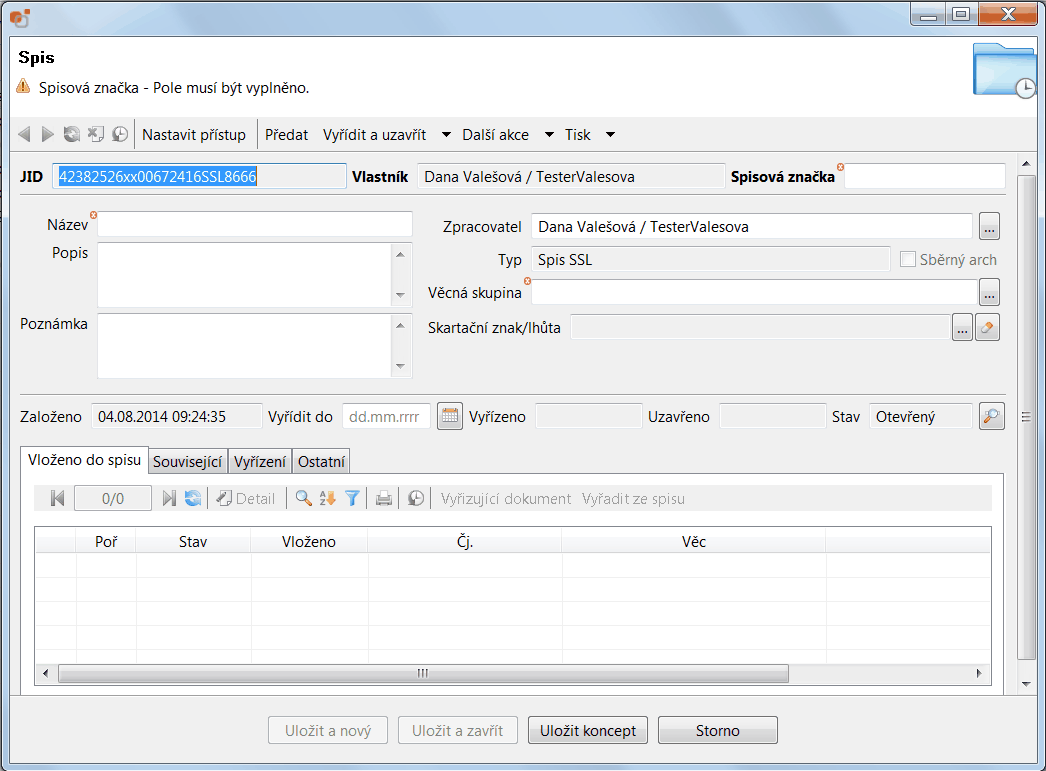Viewport: 1046px width, 771px height.
Task: Click magnifier icon next to Stav field
Action: coord(992,417)
